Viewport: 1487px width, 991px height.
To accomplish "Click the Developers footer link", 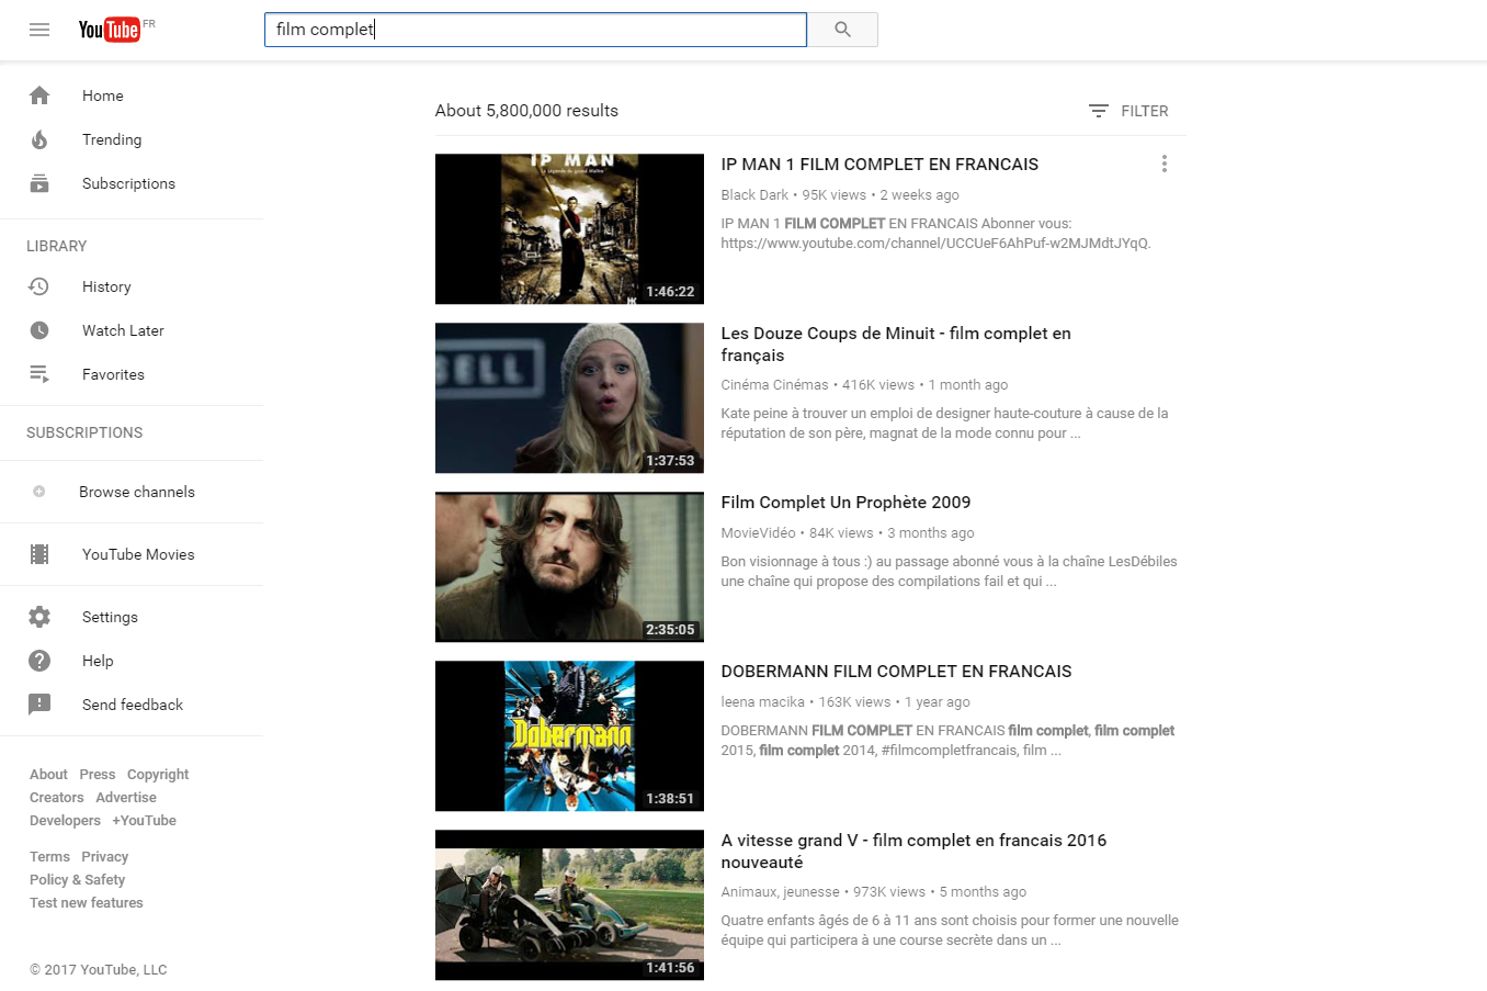I will coord(65,820).
